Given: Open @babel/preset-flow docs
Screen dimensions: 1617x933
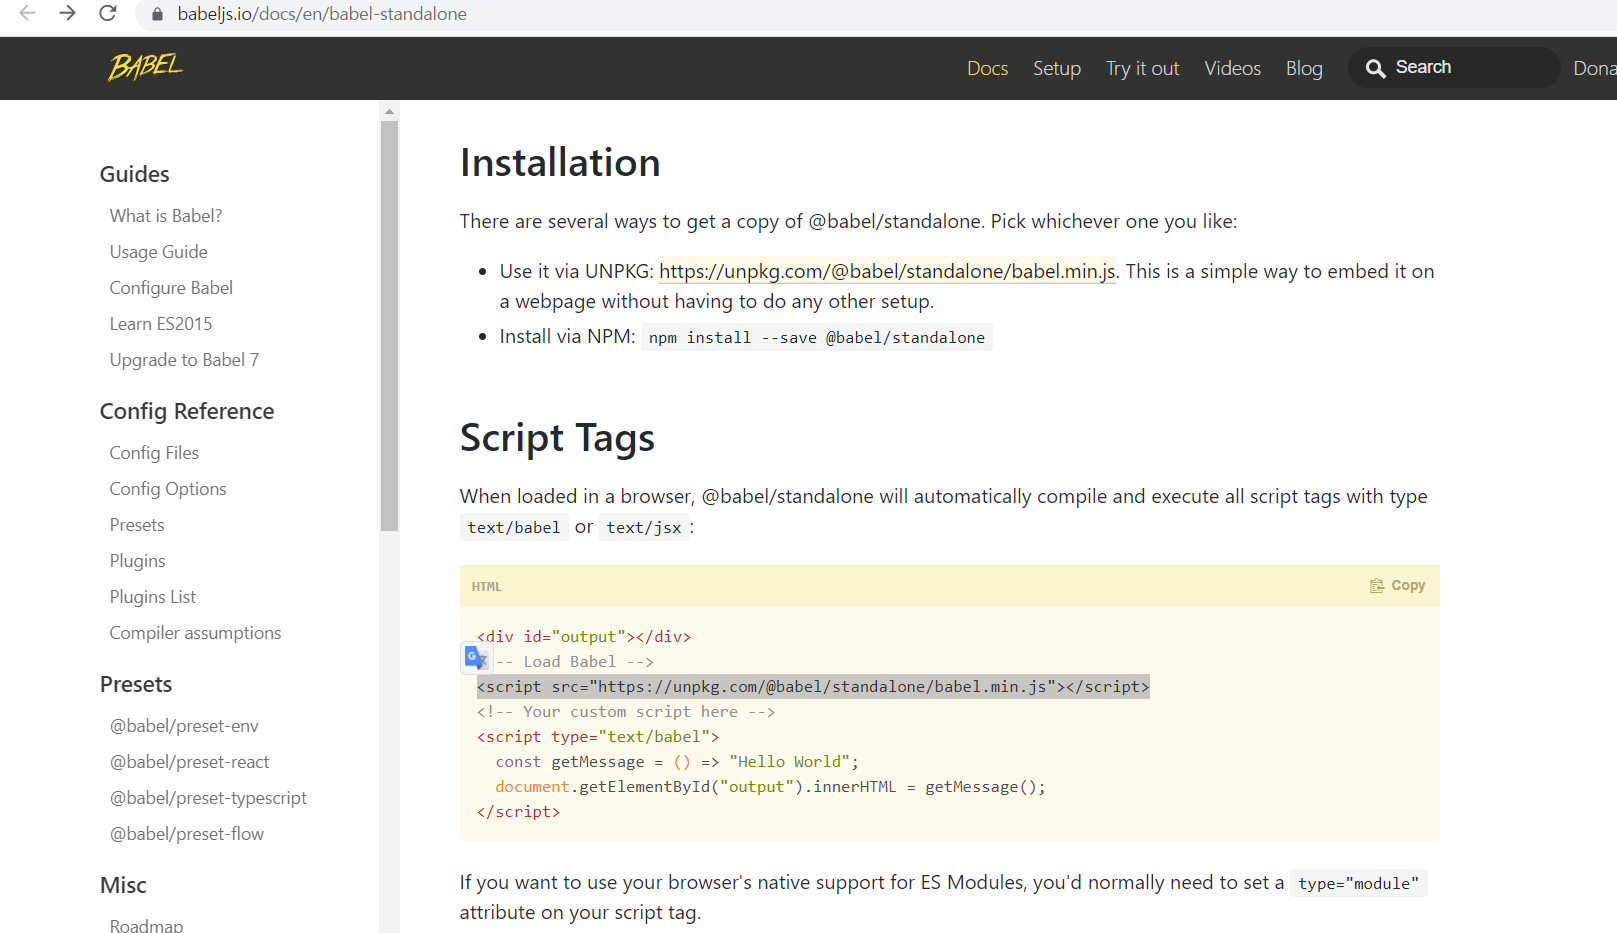Looking at the screenshot, I should point(187,834).
